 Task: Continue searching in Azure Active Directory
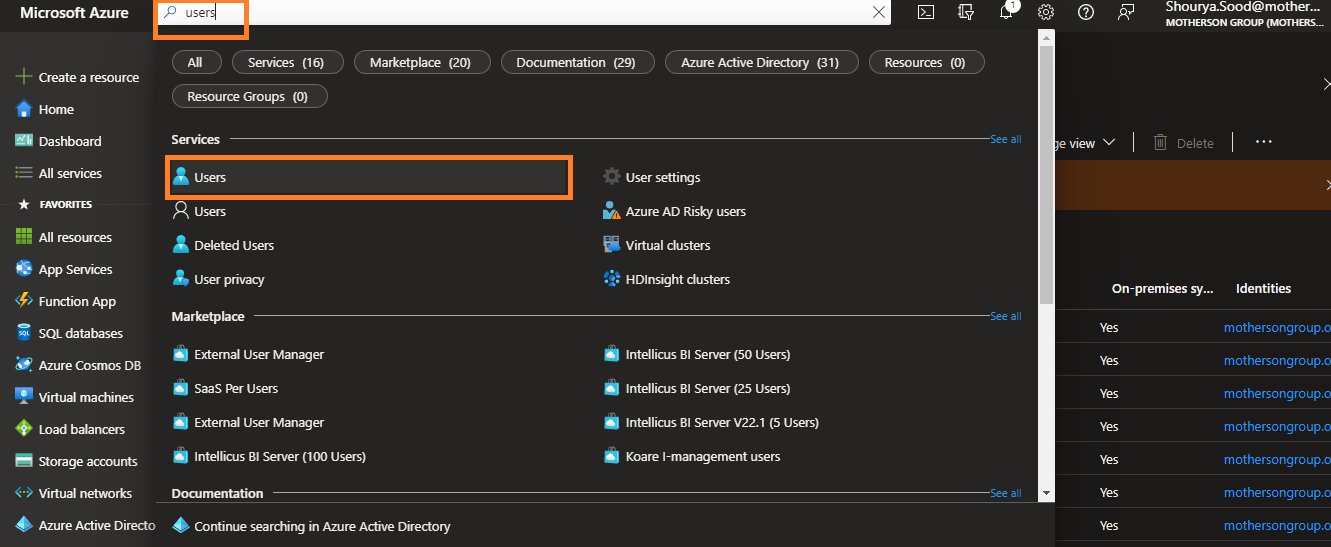point(311,526)
